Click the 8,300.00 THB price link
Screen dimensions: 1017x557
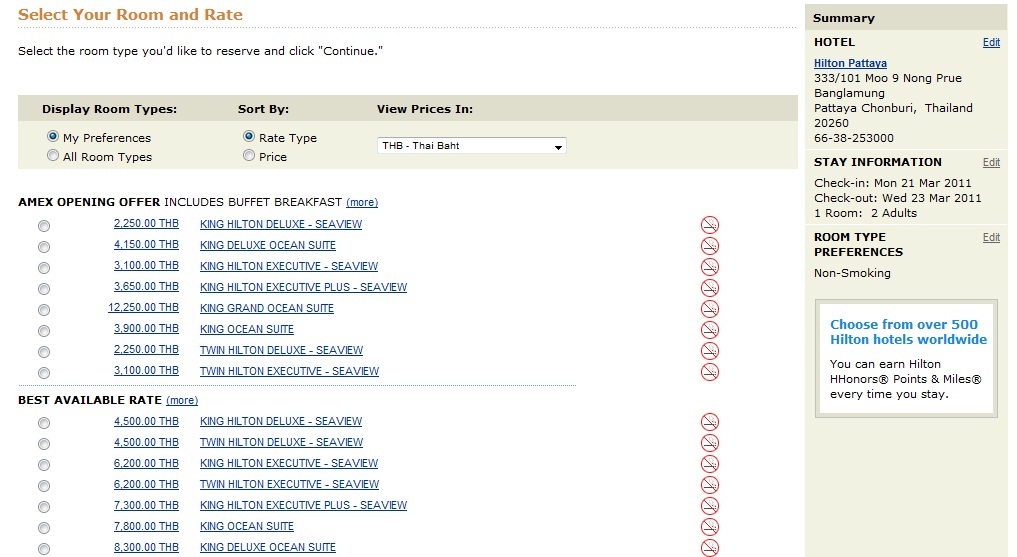click(146, 547)
